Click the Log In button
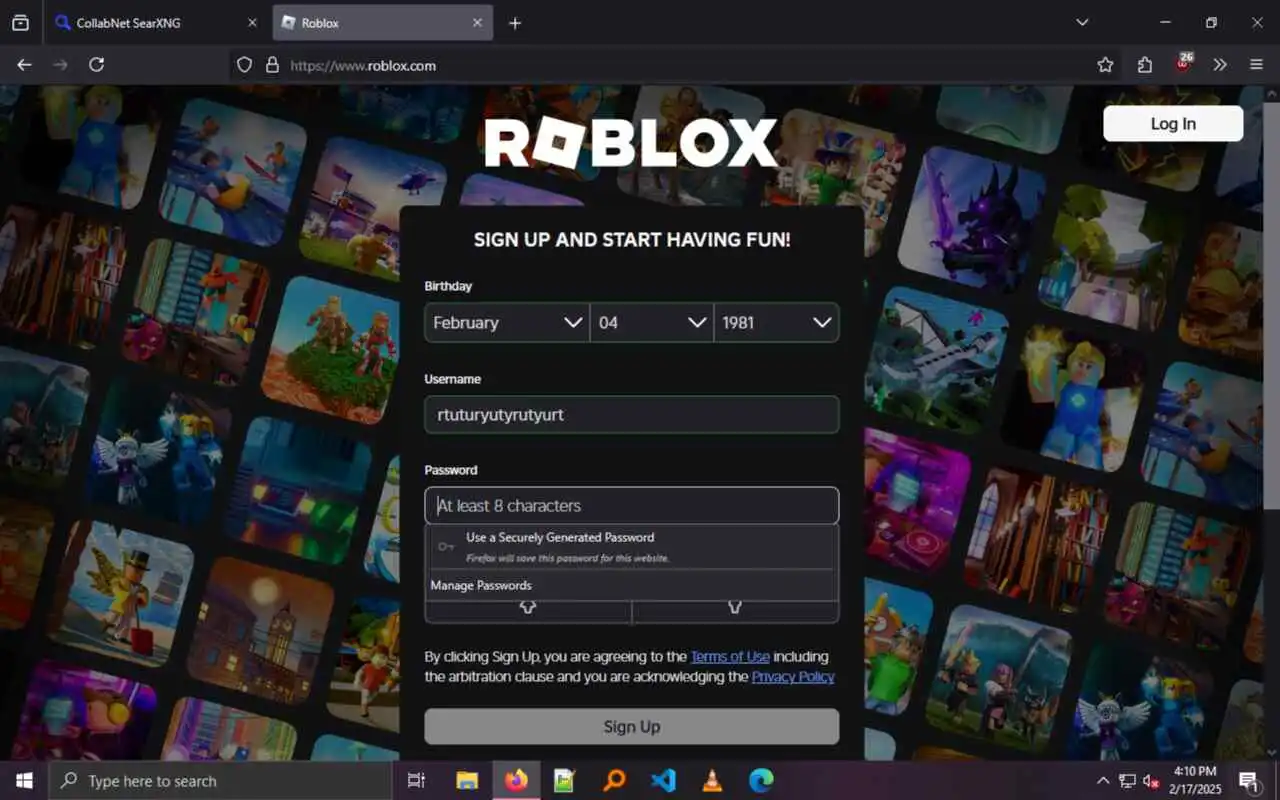1280x800 pixels. [x=1173, y=124]
